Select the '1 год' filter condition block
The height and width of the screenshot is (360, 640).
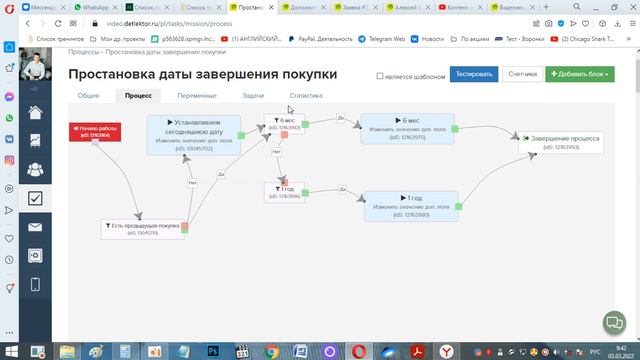284,193
